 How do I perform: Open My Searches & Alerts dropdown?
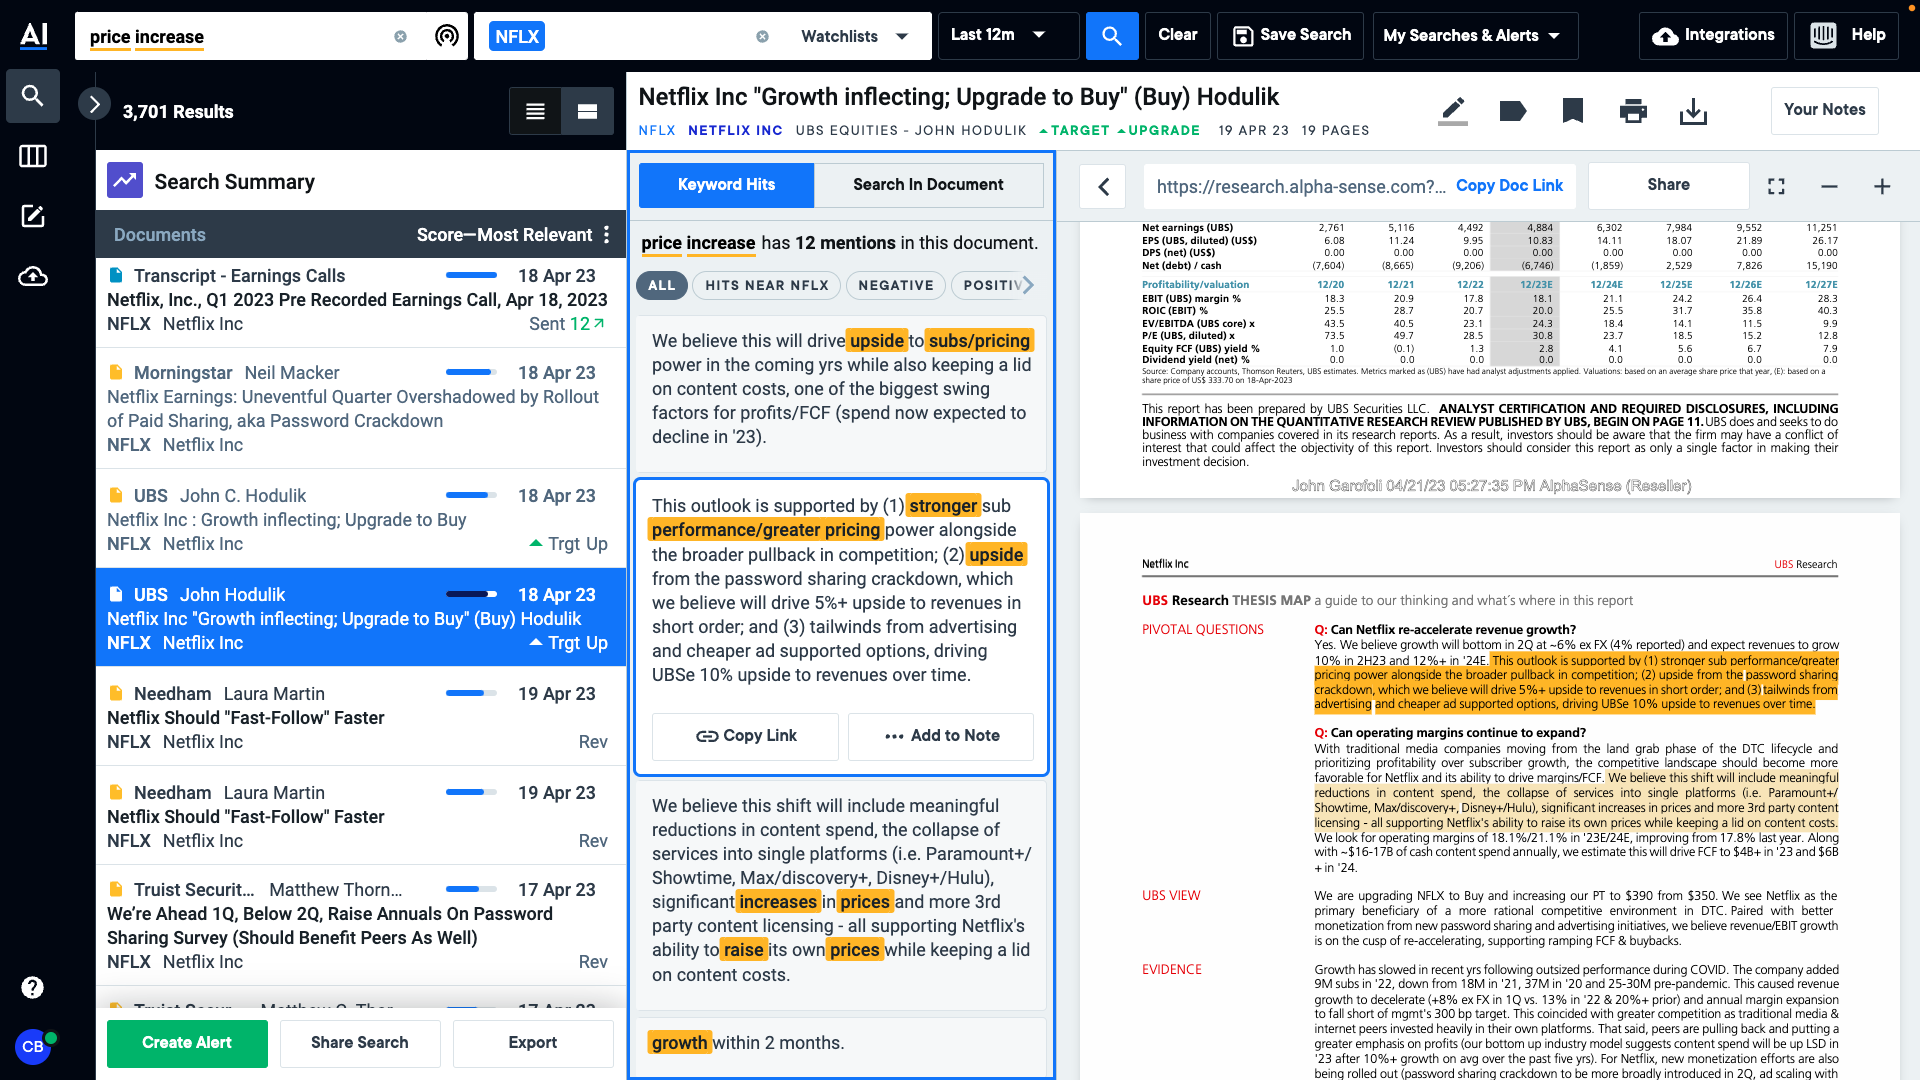(1475, 36)
